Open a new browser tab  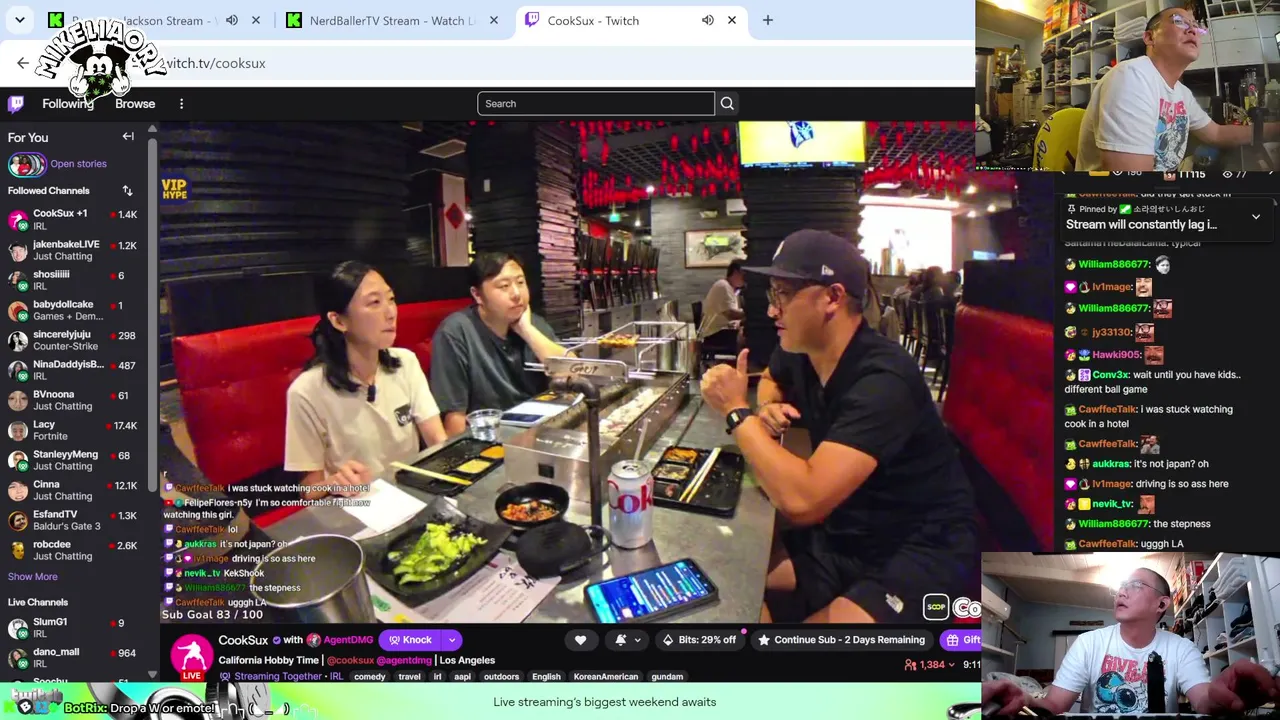767,20
